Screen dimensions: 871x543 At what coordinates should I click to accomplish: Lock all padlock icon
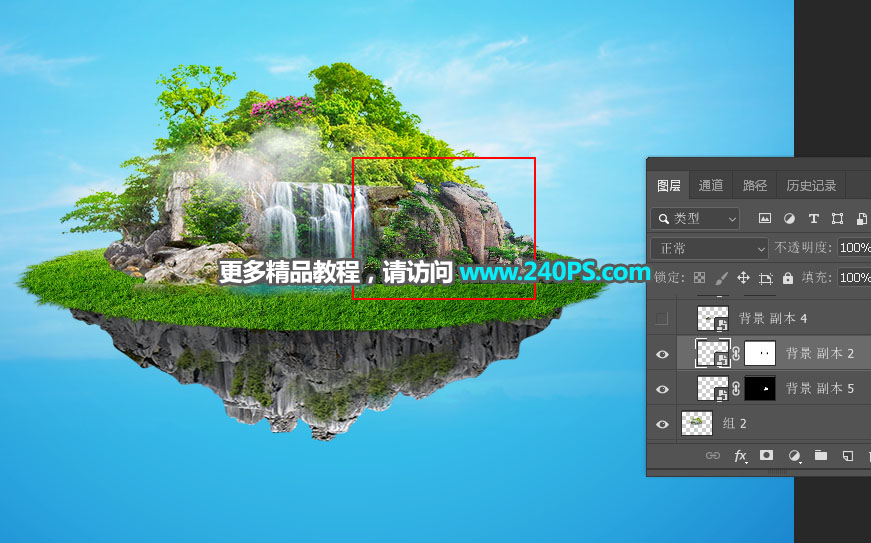point(788,278)
